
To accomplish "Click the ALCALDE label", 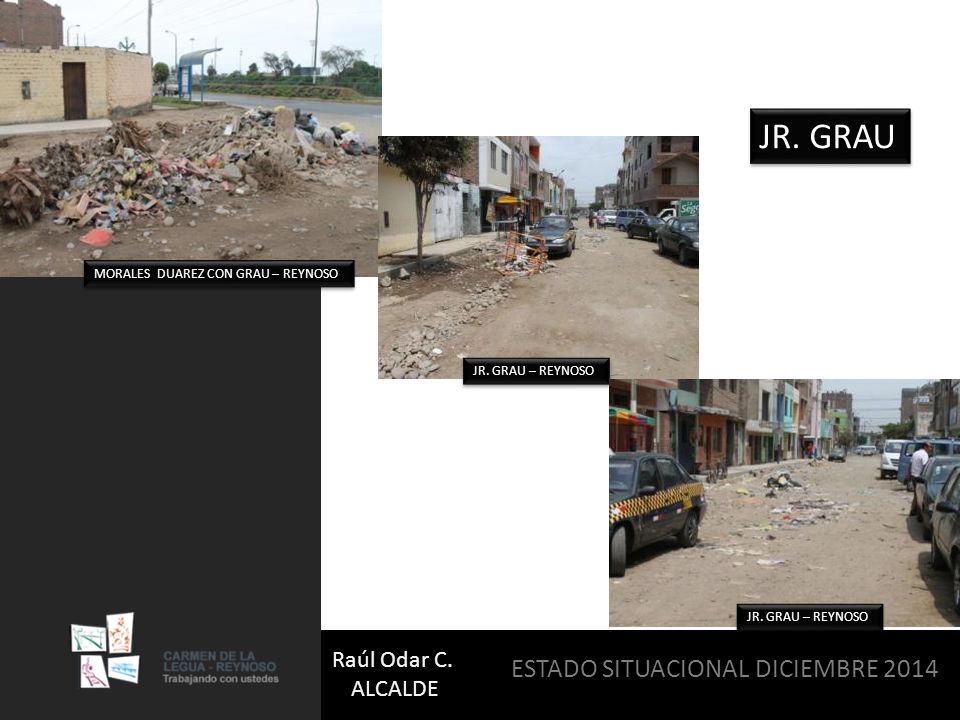I will pyautogui.click(x=394, y=688).
